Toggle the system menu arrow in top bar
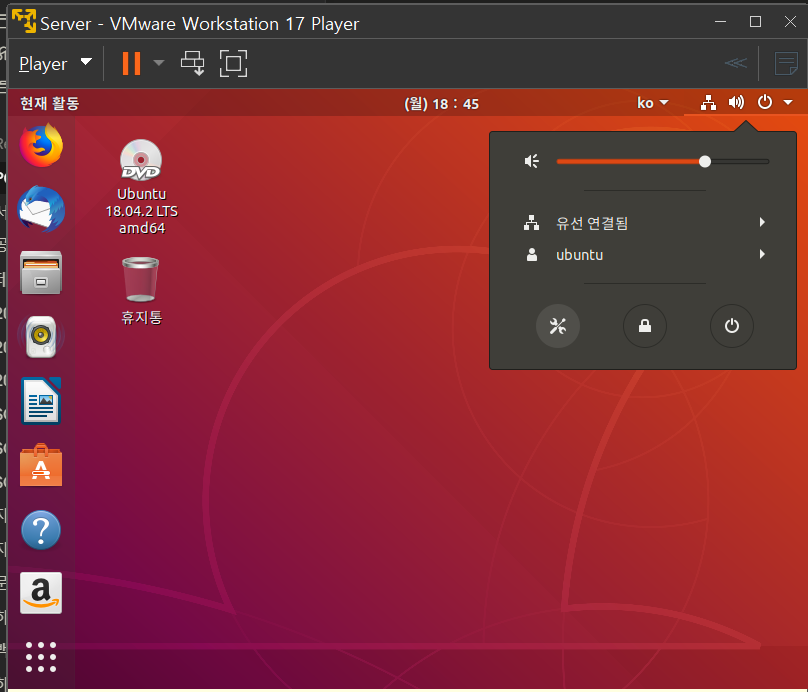This screenshot has height=692, width=808. [788, 102]
